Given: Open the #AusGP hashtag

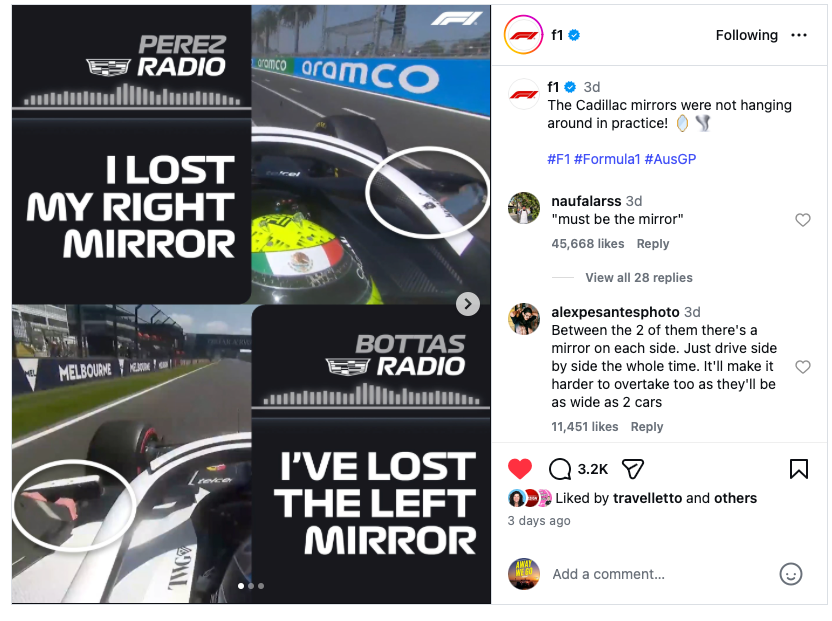Looking at the screenshot, I should click(x=670, y=159).
